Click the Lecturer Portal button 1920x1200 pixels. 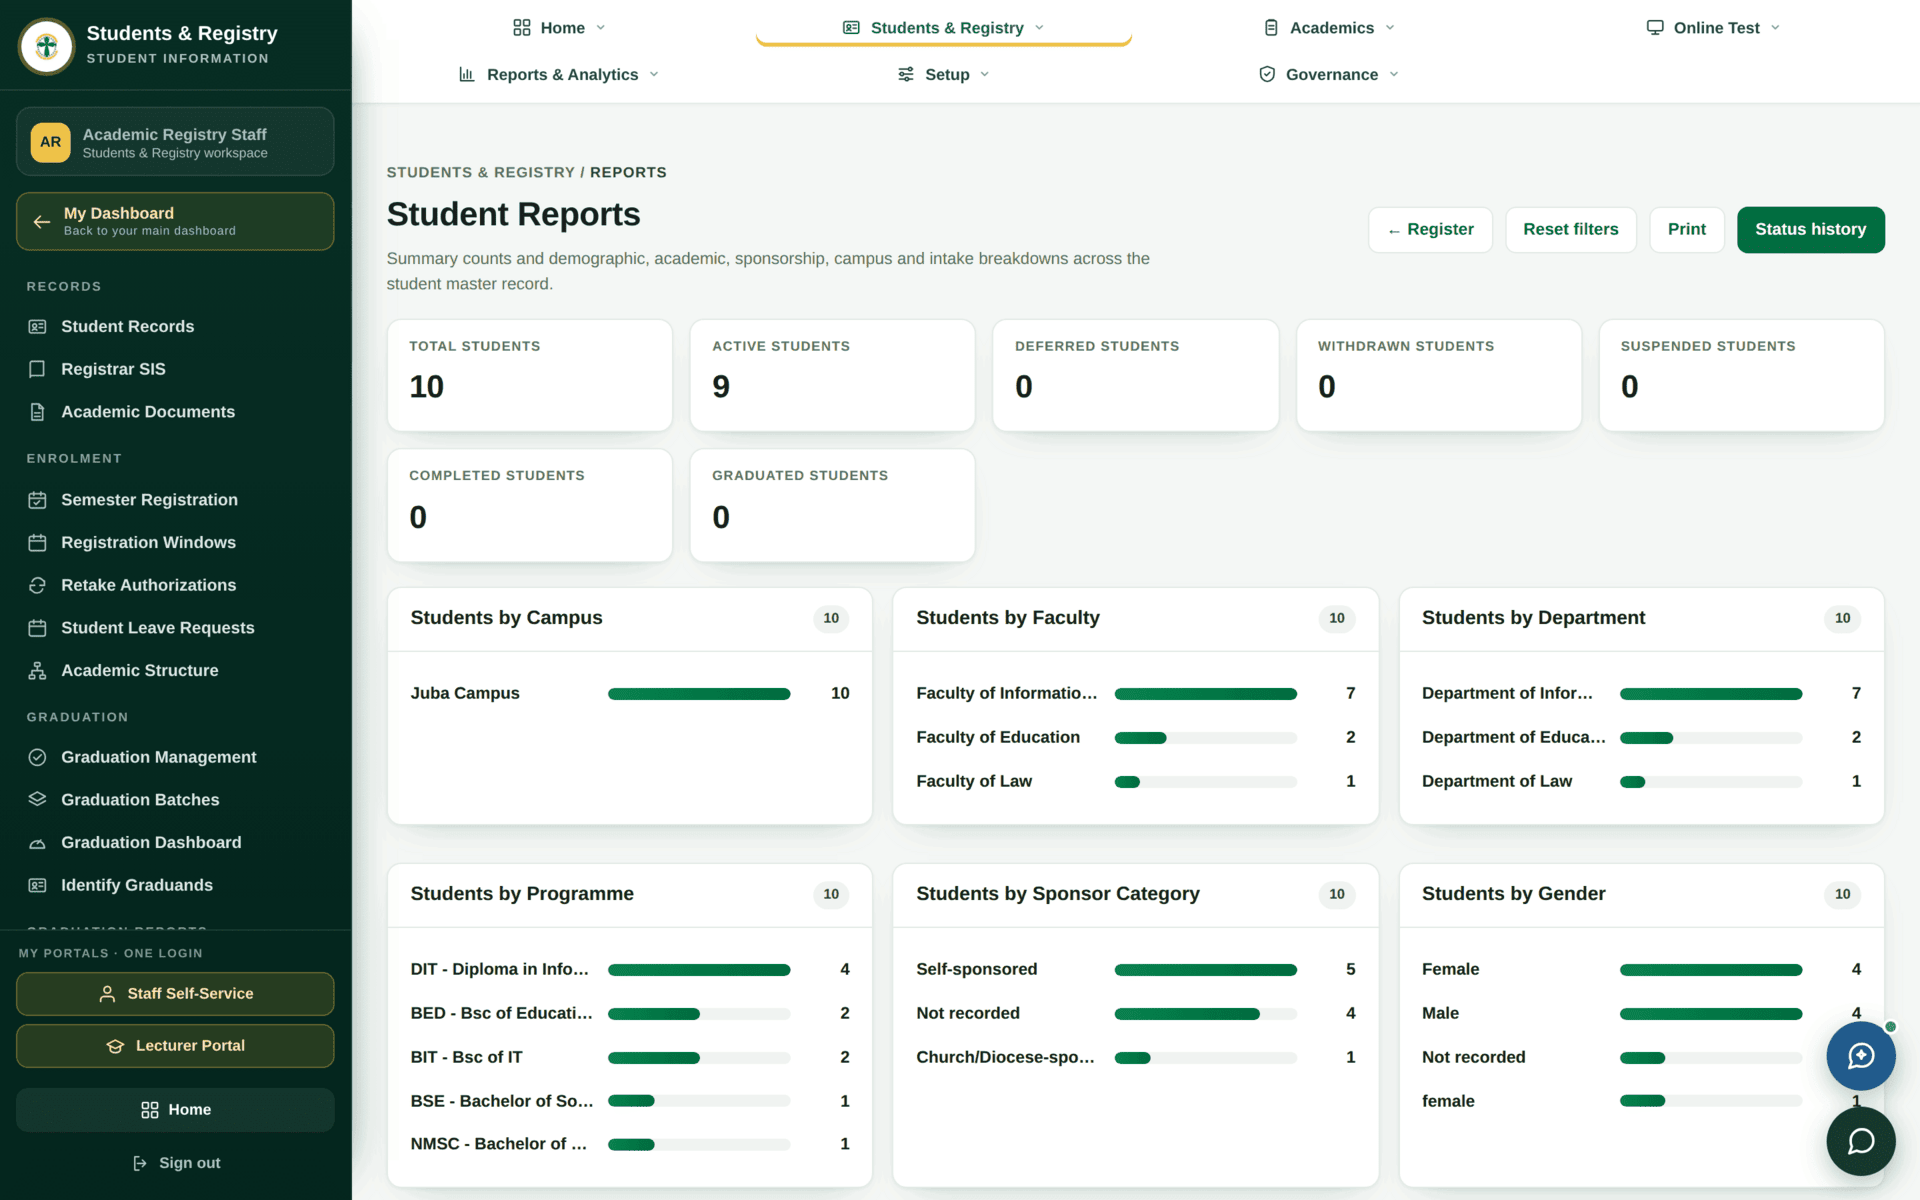tap(175, 1046)
